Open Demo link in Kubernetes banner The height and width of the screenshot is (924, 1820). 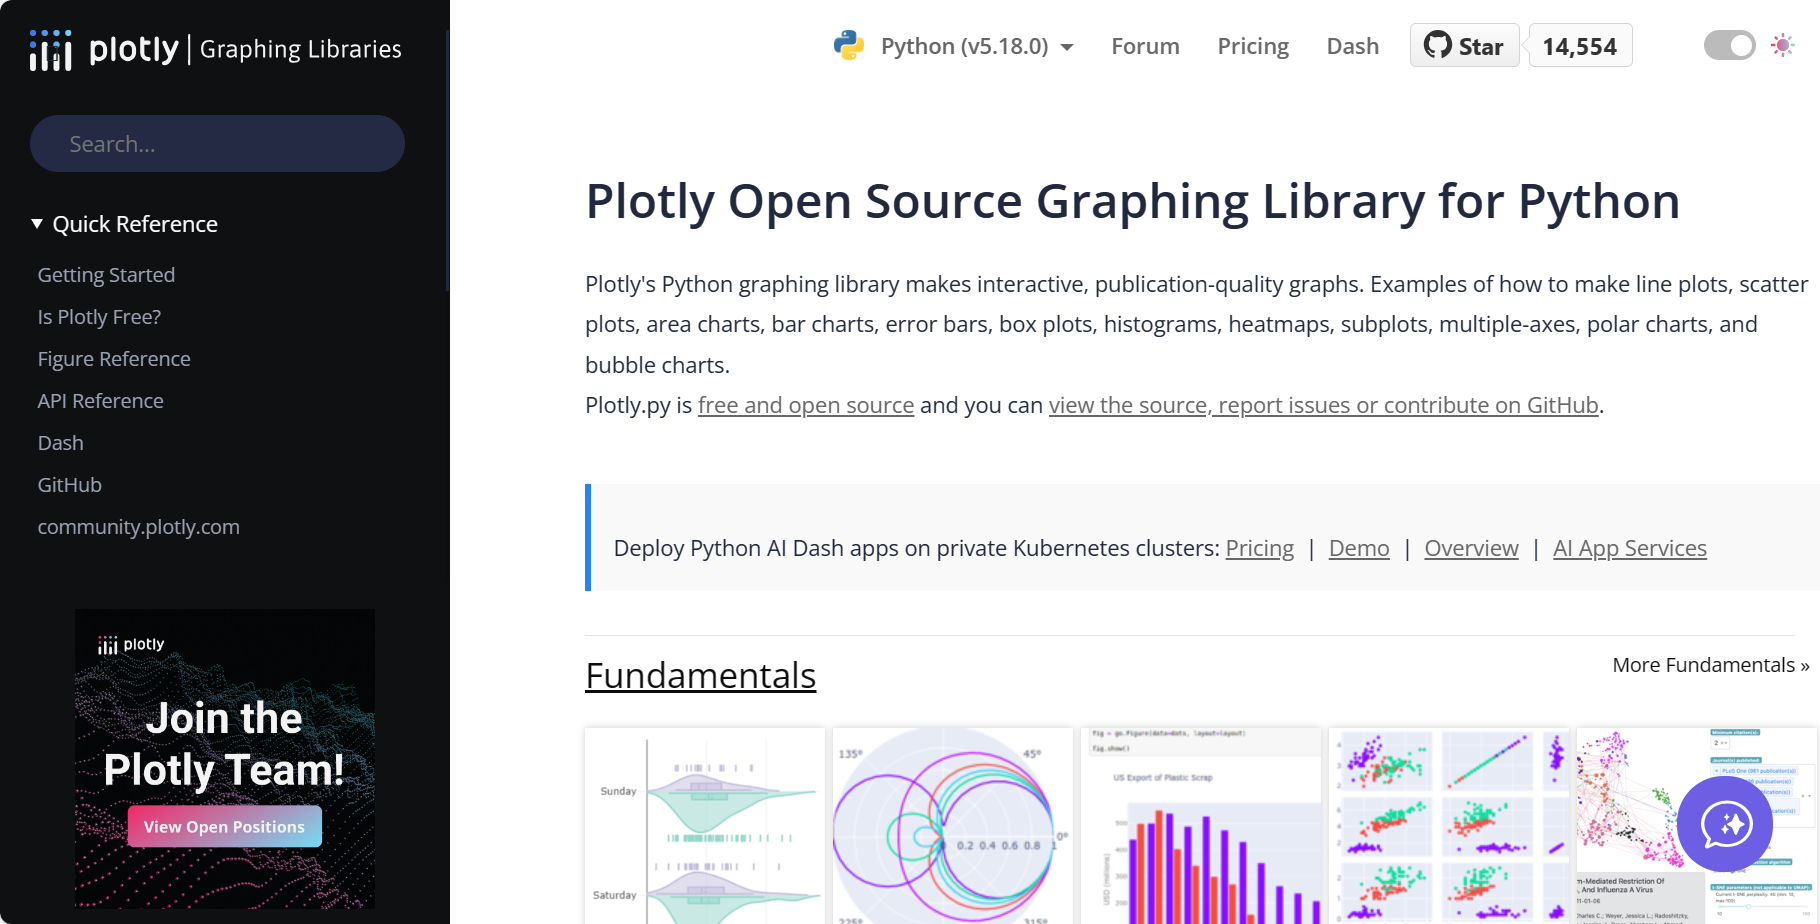point(1359,548)
